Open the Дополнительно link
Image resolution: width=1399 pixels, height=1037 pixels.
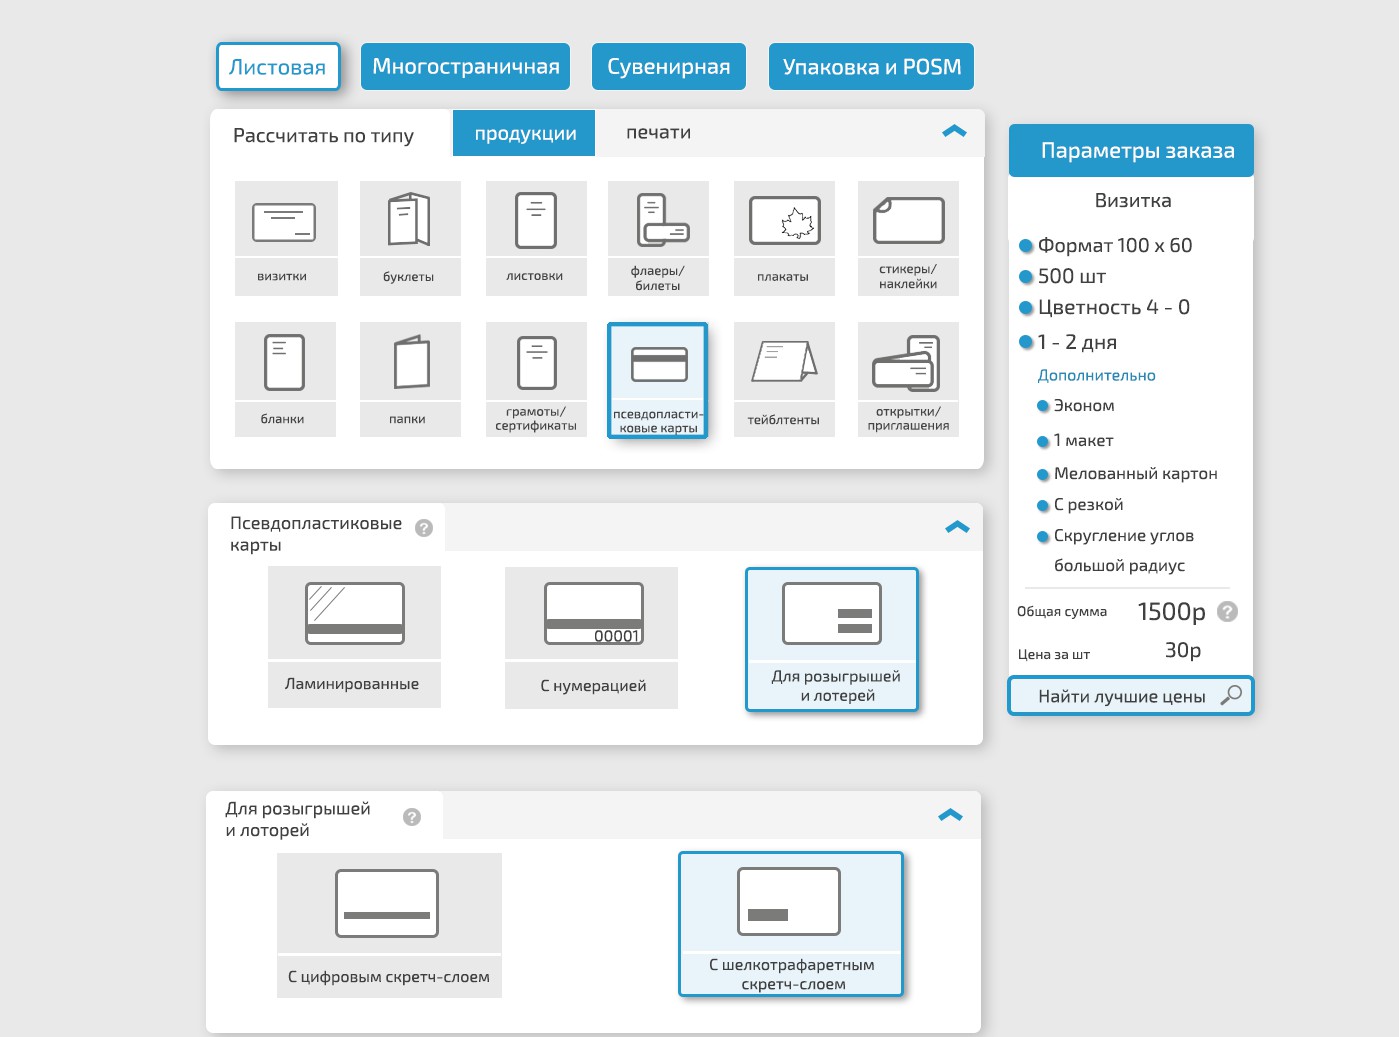click(x=1096, y=375)
